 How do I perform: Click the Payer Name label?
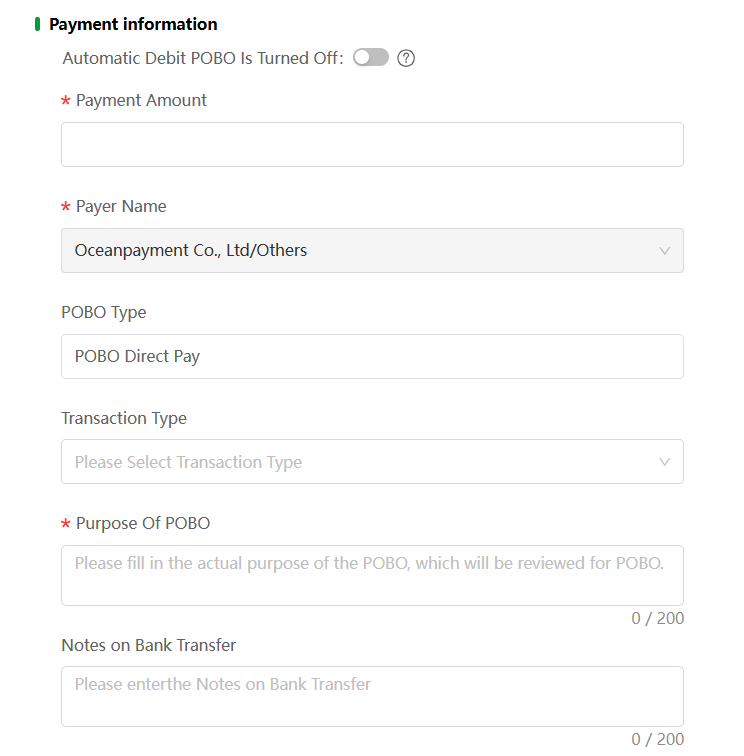click(x=121, y=206)
